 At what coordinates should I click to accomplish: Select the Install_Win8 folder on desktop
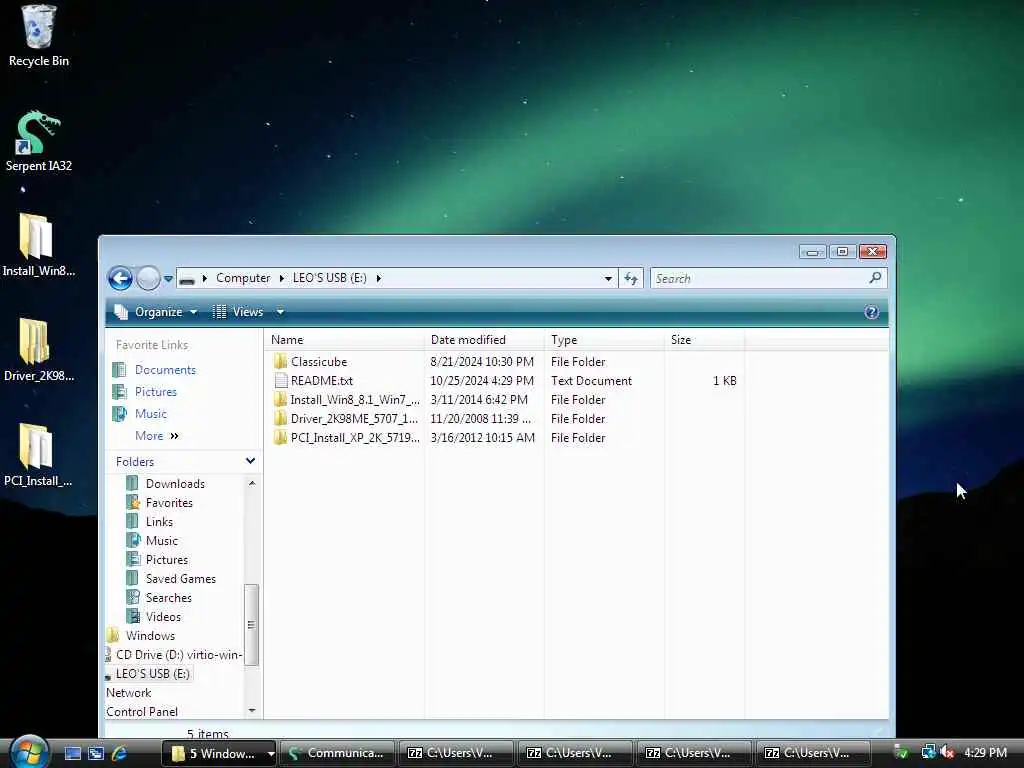coord(39,246)
